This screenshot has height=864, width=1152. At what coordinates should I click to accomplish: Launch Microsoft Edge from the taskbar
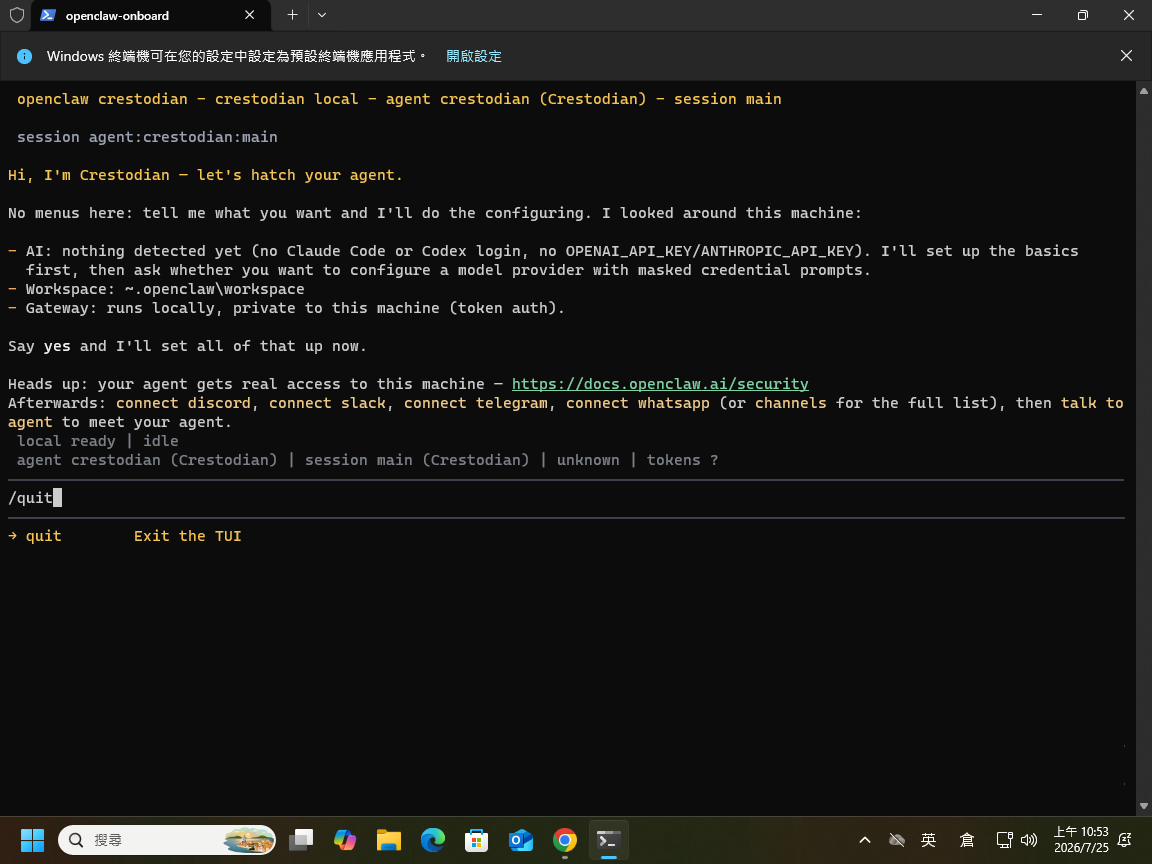[x=433, y=840]
